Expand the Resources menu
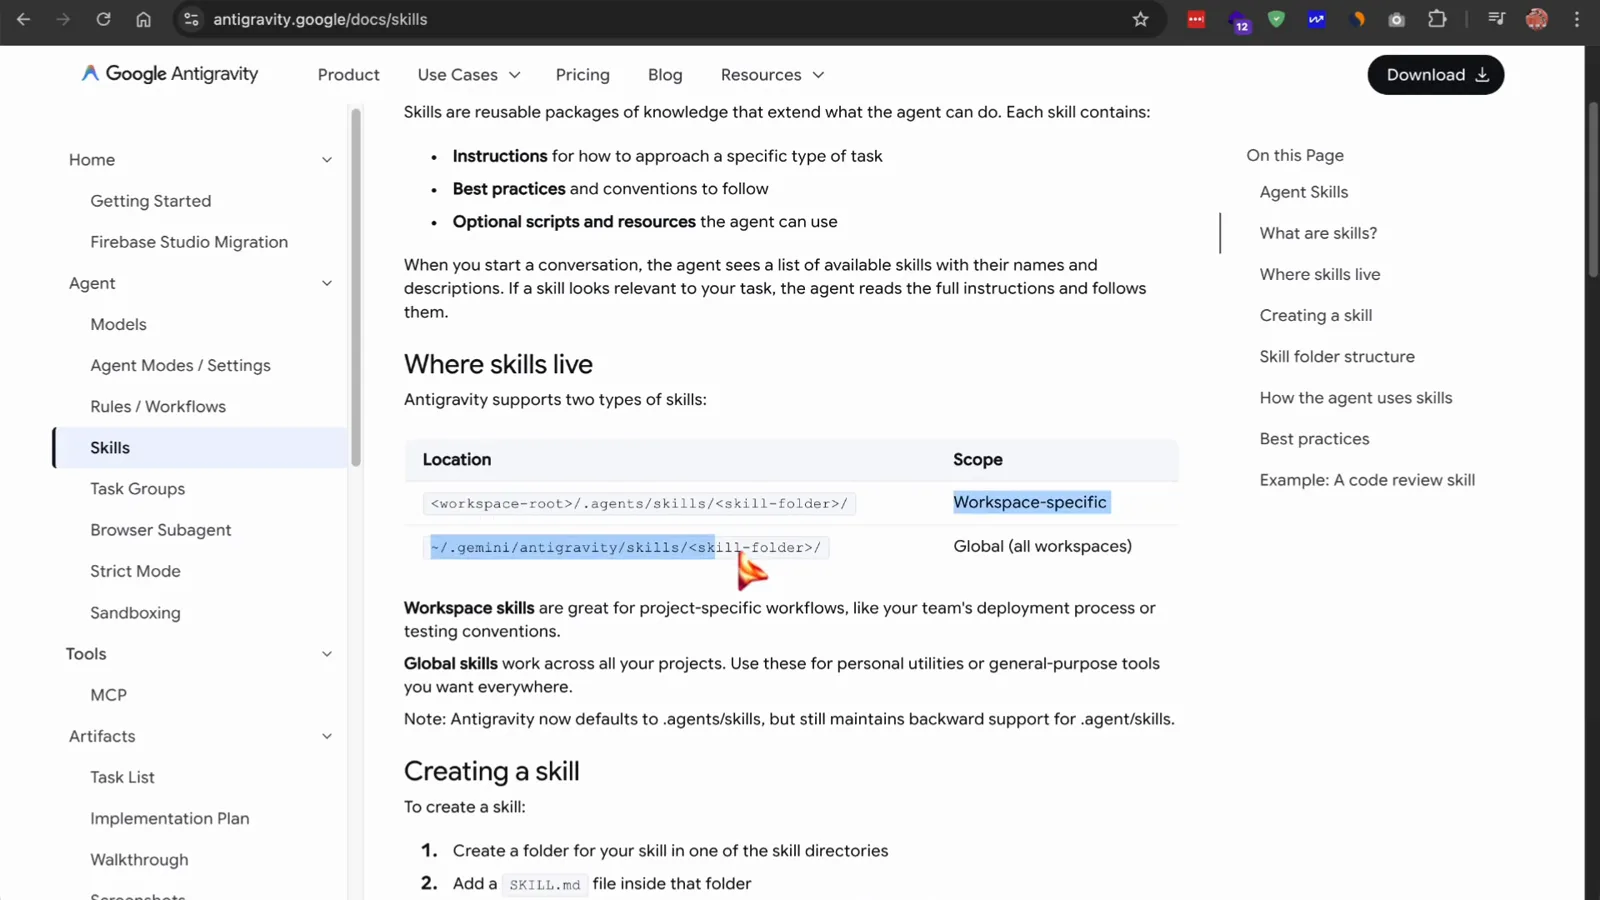The height and width of the screenshot is (900, 1600). [x=772, y=75]
